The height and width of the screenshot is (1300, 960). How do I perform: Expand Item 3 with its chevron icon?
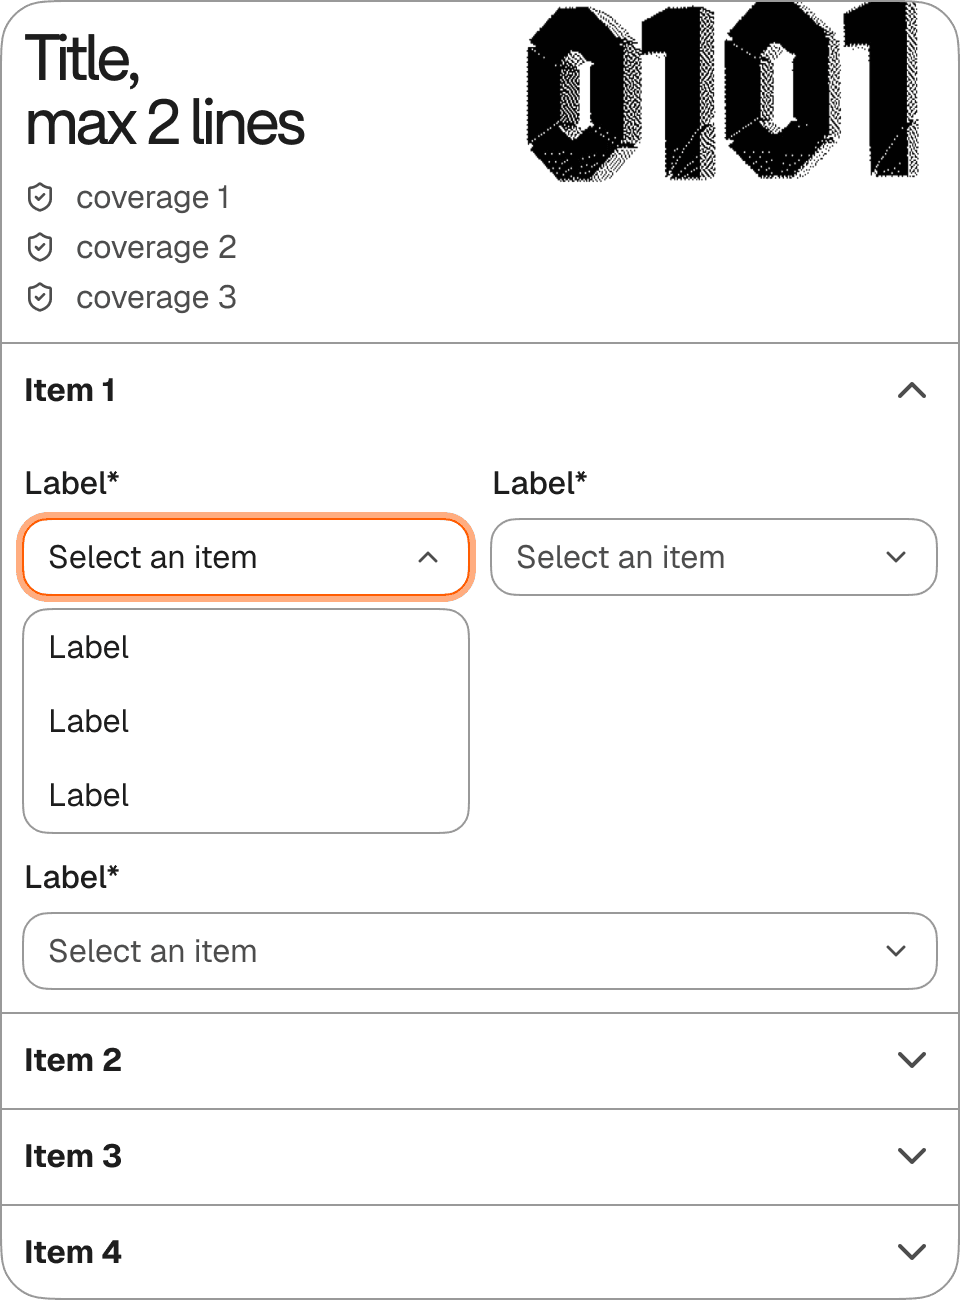[911, 1156]
